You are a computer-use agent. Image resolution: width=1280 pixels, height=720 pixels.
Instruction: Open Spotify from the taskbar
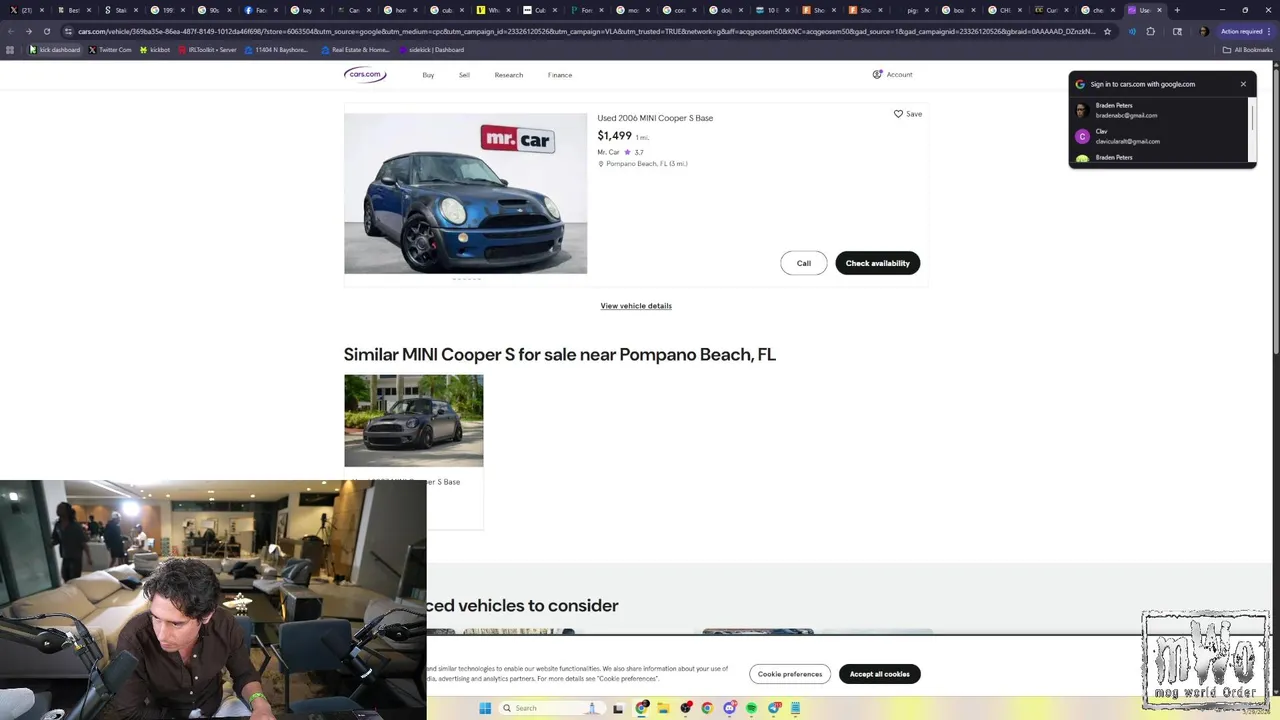click(751, 708)
